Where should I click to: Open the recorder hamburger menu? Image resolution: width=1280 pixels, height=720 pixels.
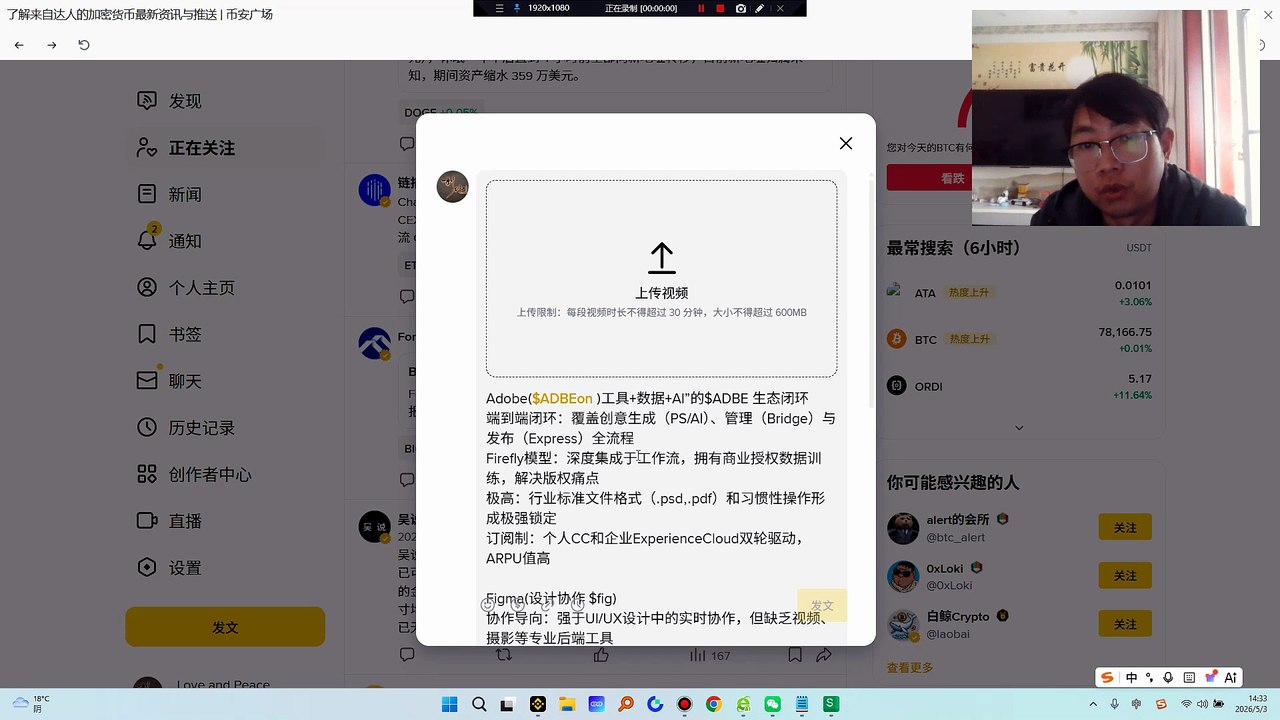coord(500,8)
